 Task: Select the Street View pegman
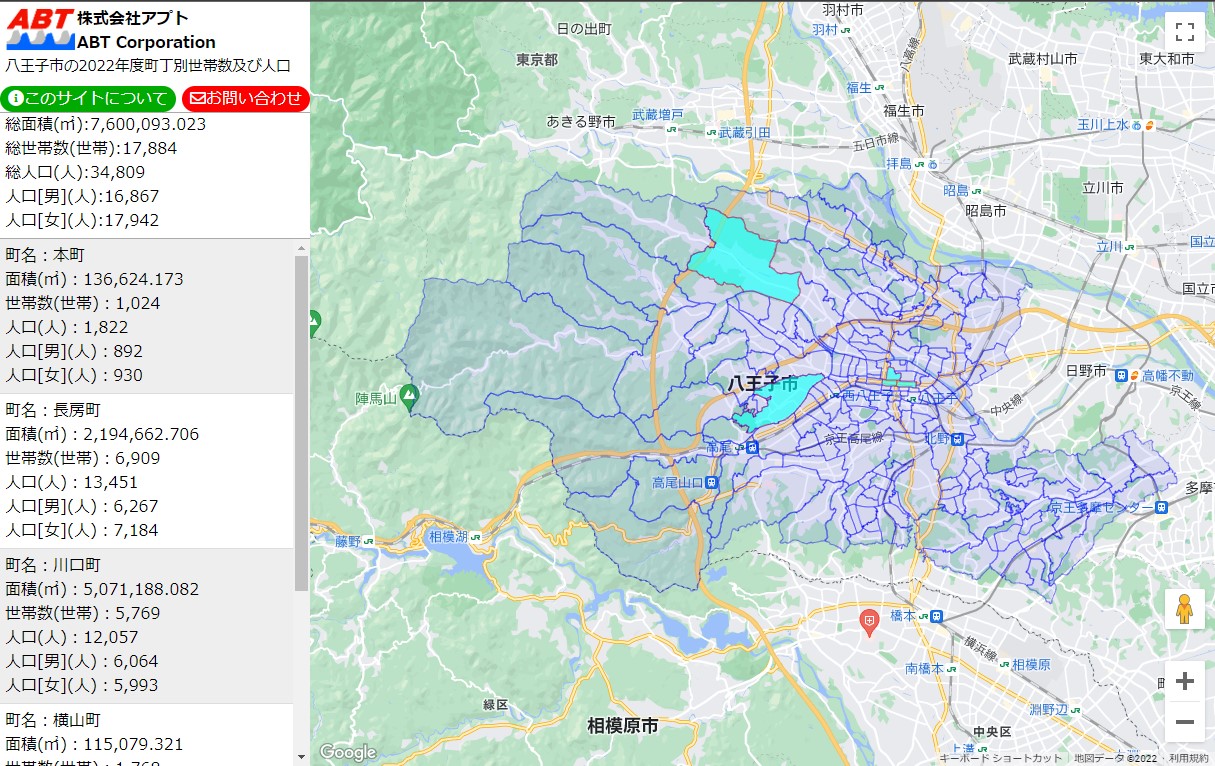point(1184,609)
